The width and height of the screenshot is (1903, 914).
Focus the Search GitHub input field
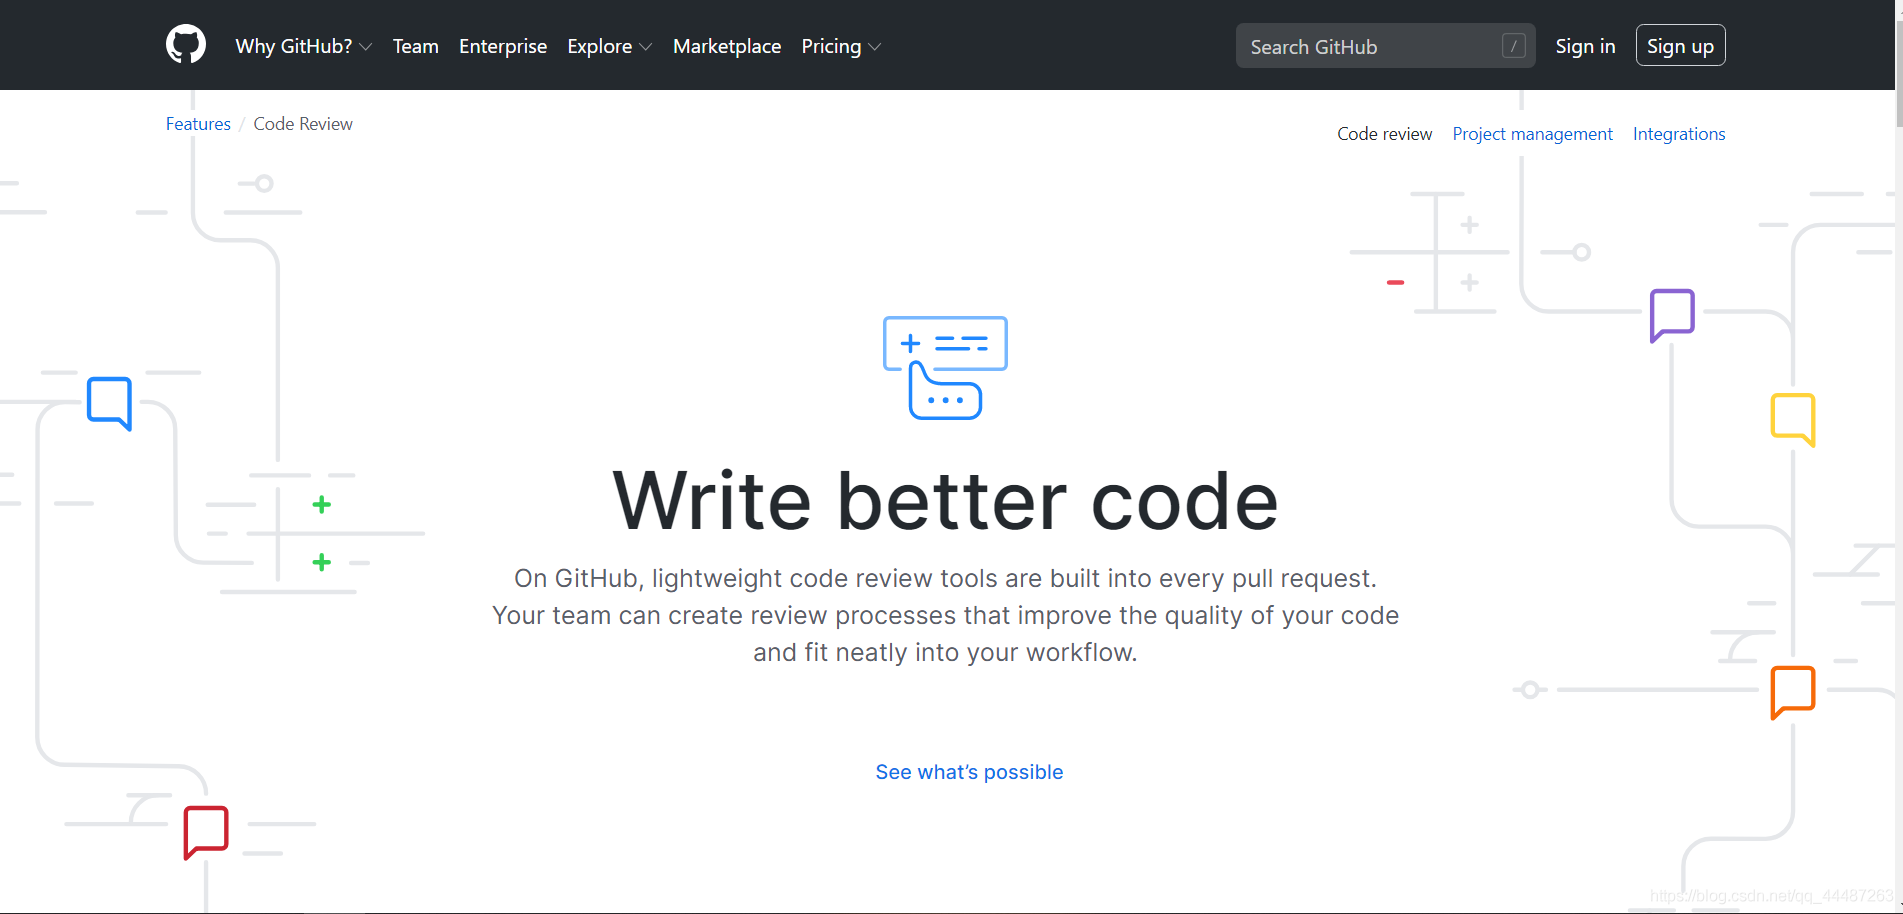coord(1385,46)
